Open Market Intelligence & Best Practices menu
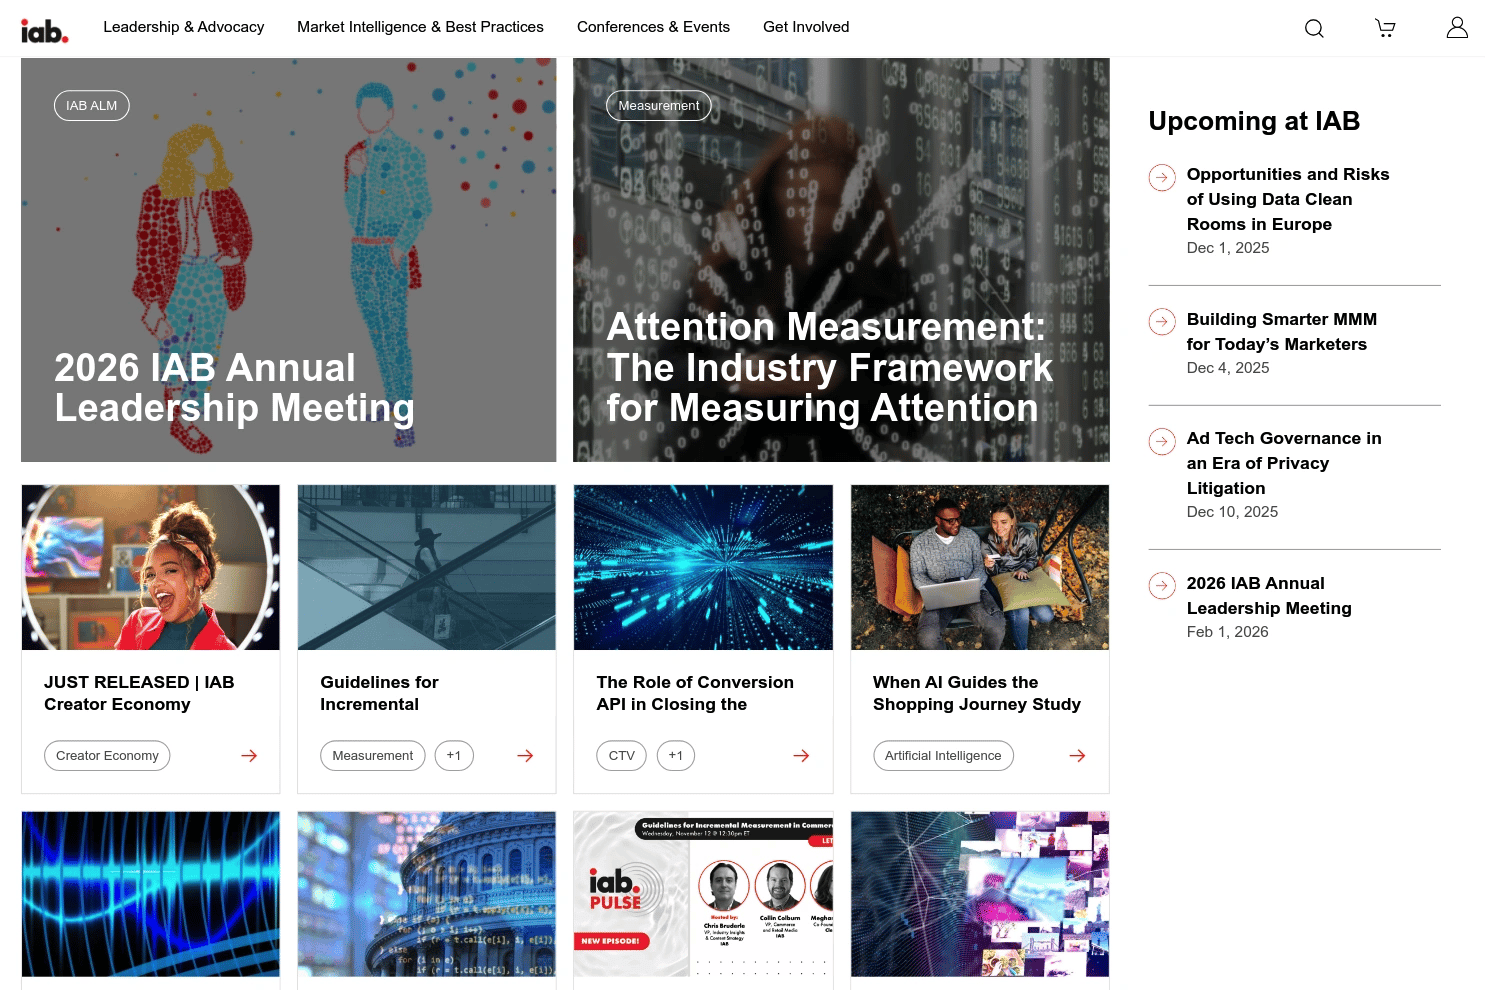Viewport: 1485px width, 990px height. [x=420, y=27]
